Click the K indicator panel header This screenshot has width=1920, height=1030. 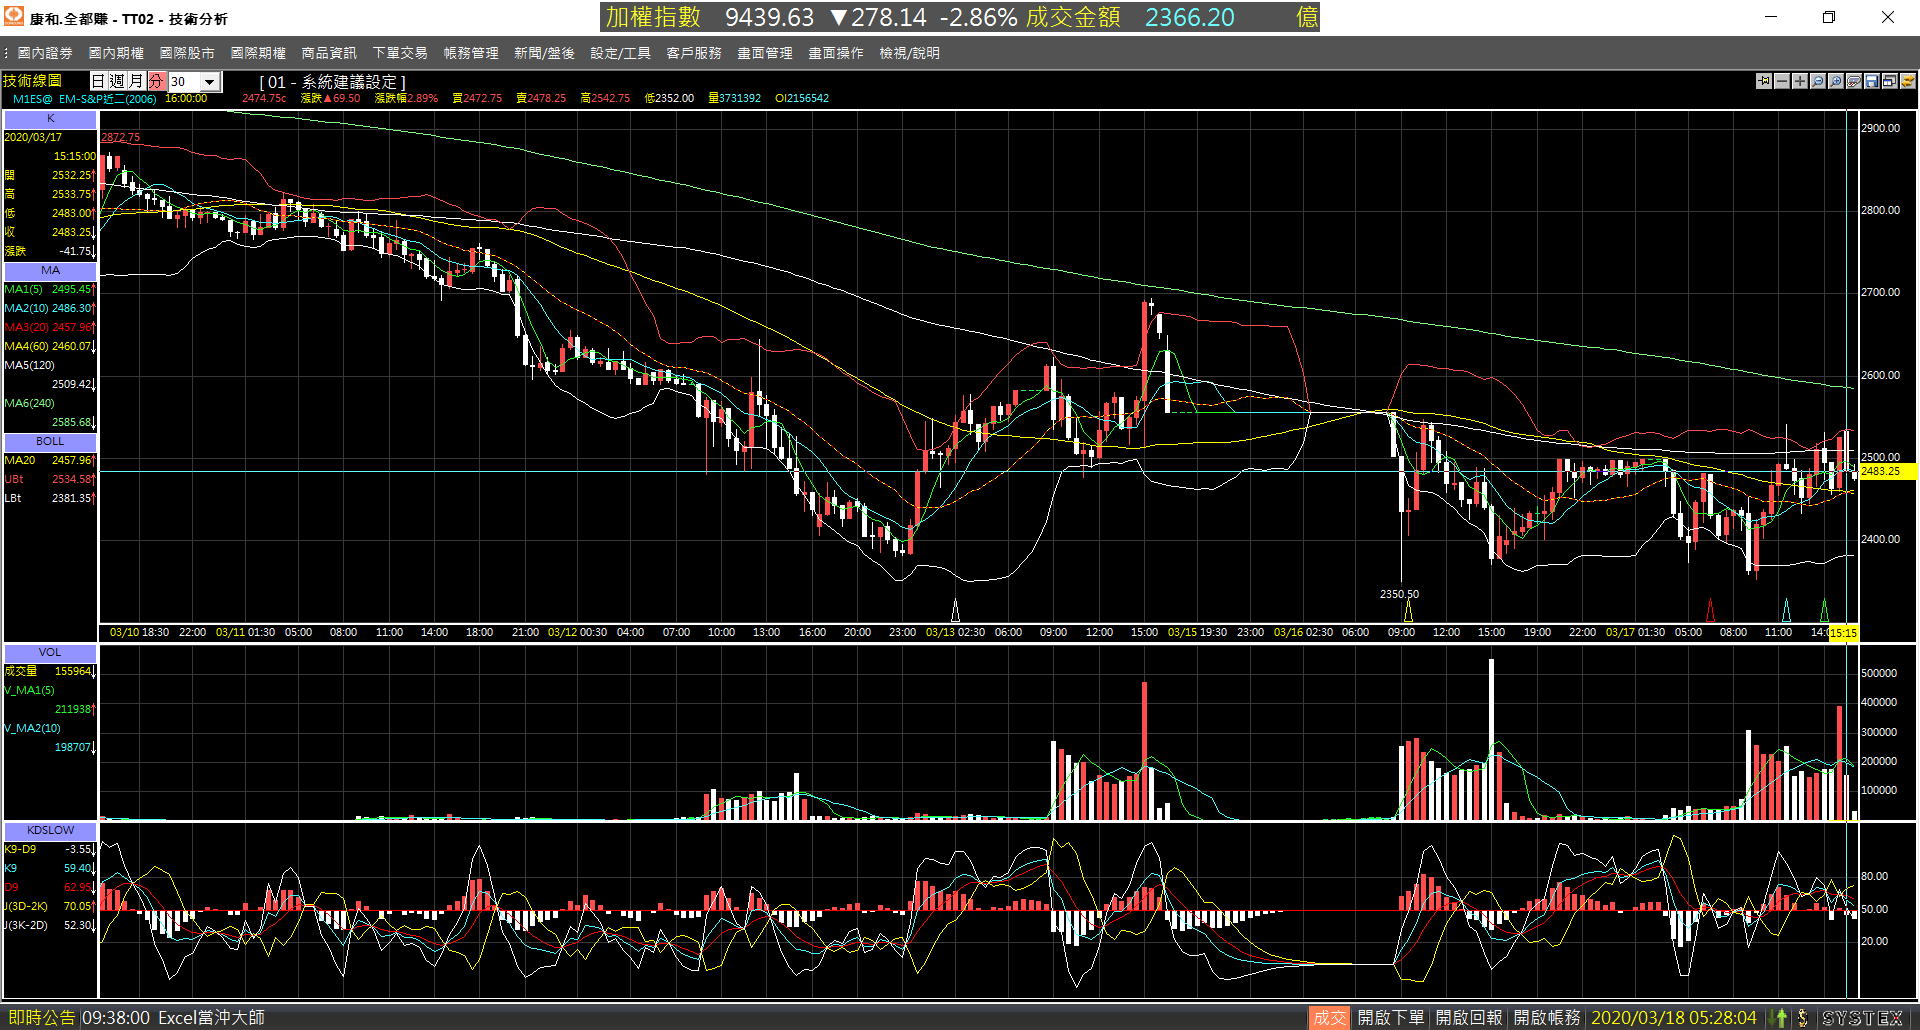[x=50, y=118]
